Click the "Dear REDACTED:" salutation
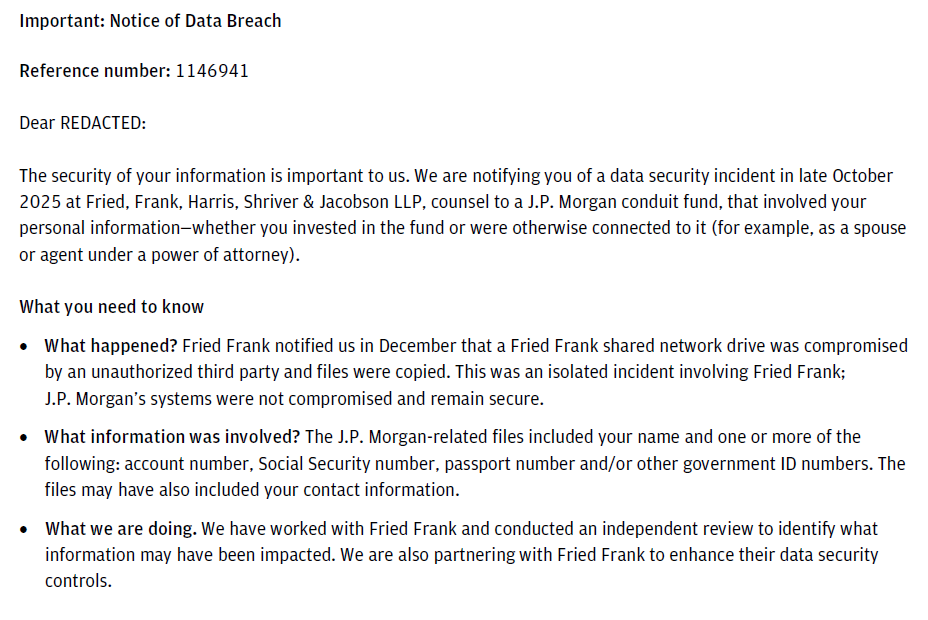928x620 pixels. [x=83, y=123]
